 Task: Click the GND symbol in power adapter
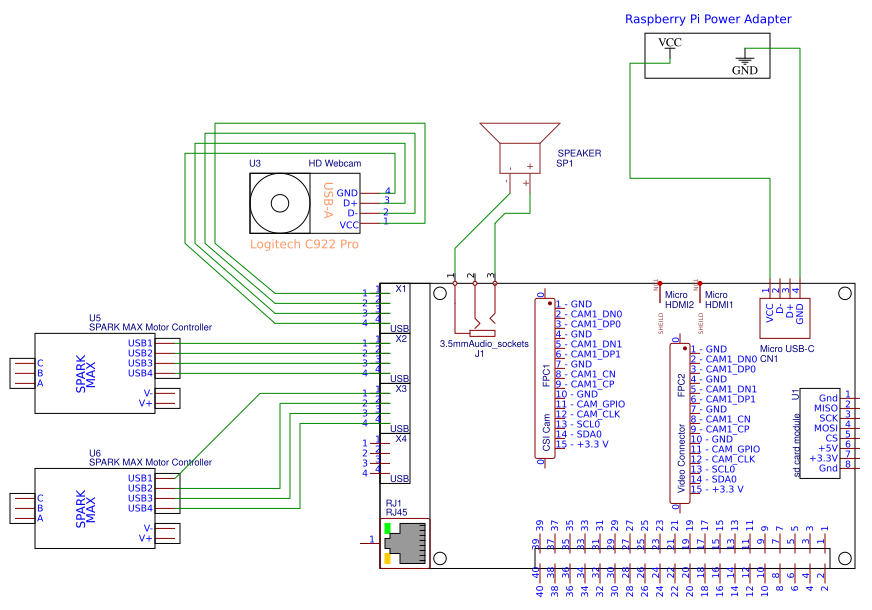point(745,61)
